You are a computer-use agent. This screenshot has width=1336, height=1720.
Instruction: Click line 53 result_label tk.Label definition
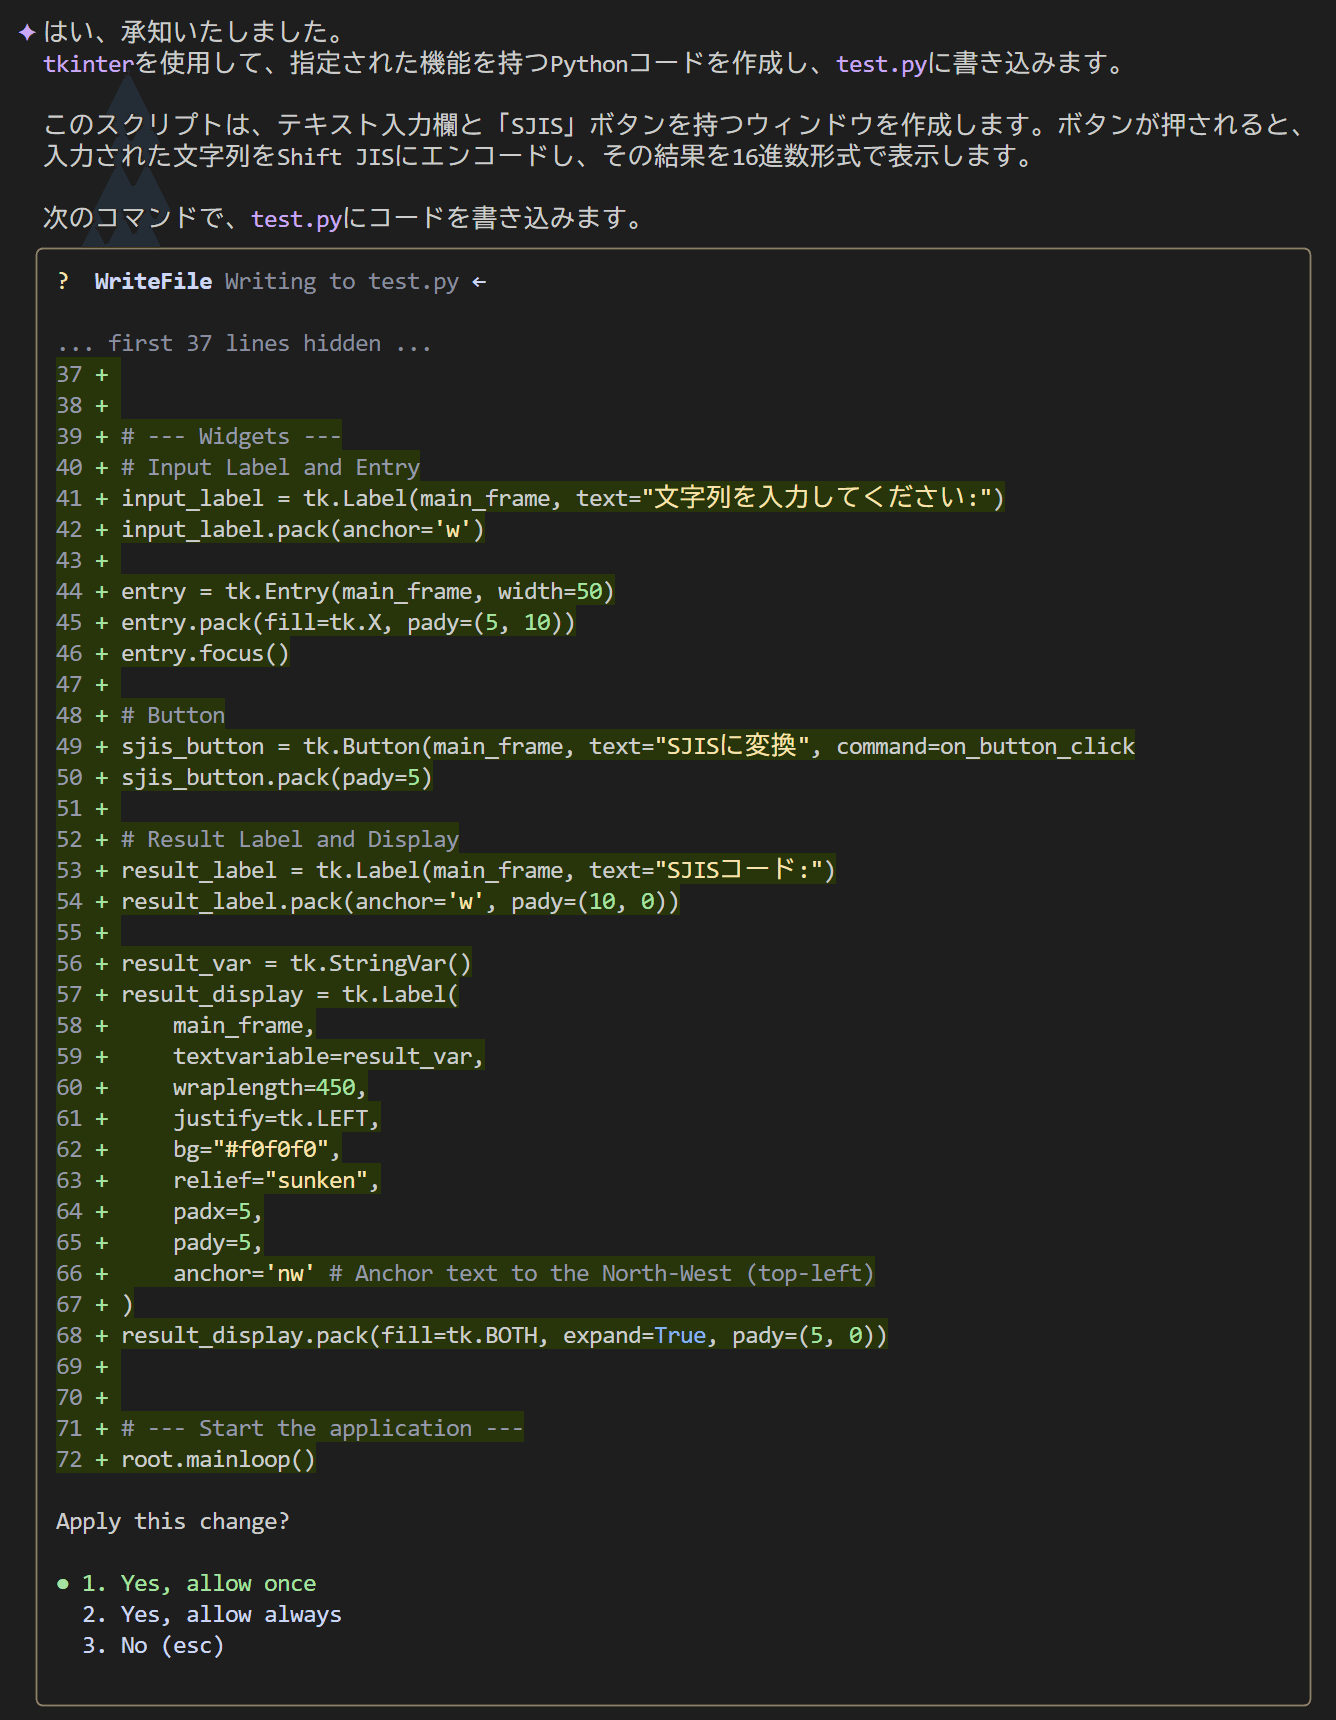[x=478, y=870]
